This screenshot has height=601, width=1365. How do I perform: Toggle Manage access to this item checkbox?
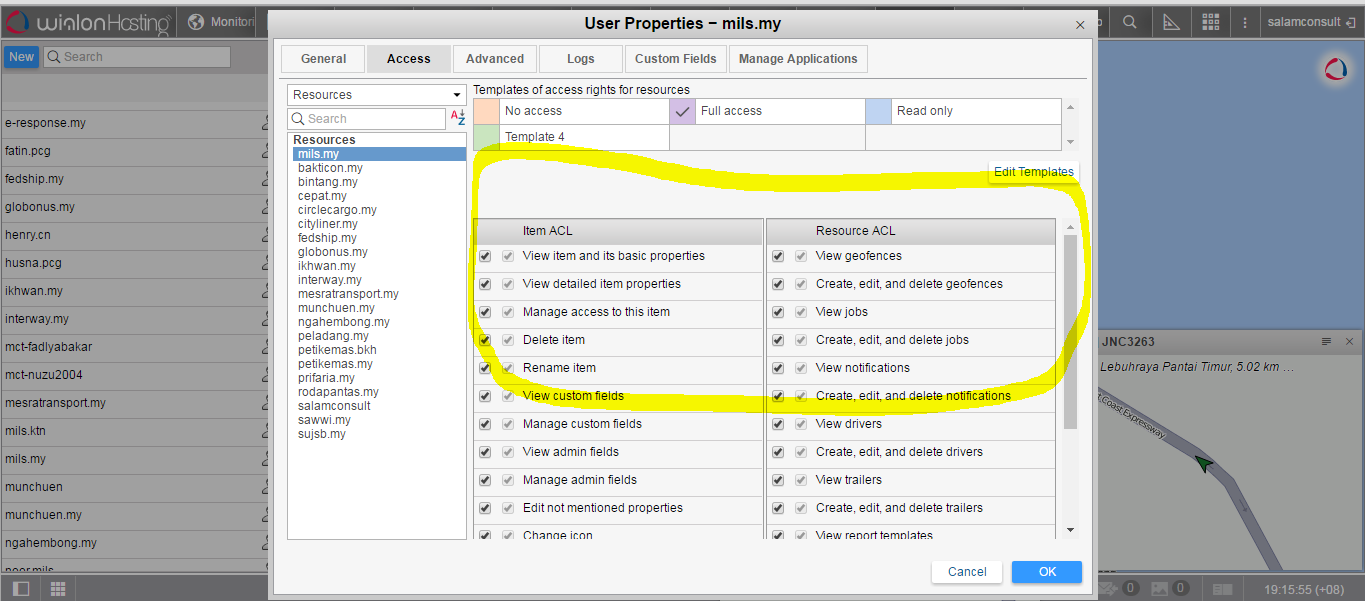(x=485, y=312)
